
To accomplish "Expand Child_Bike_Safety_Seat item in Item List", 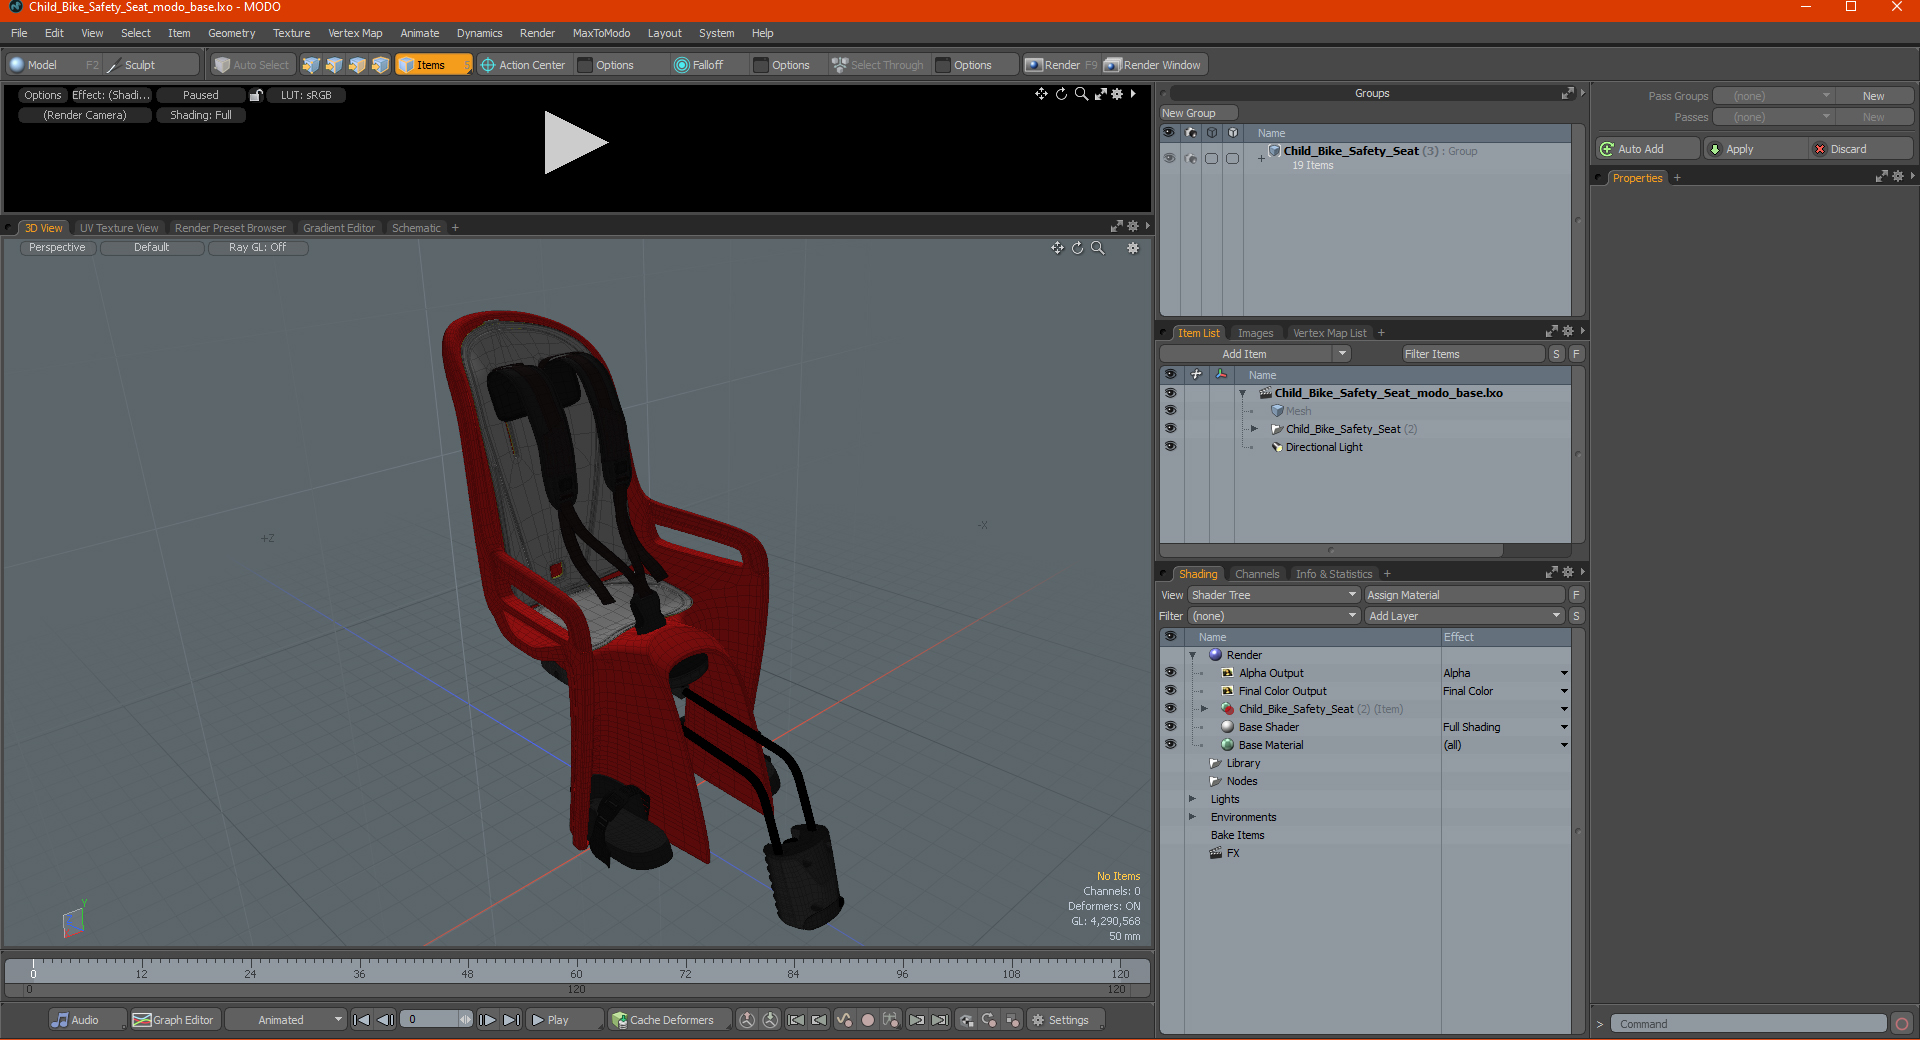I will tap(1254, 428).
